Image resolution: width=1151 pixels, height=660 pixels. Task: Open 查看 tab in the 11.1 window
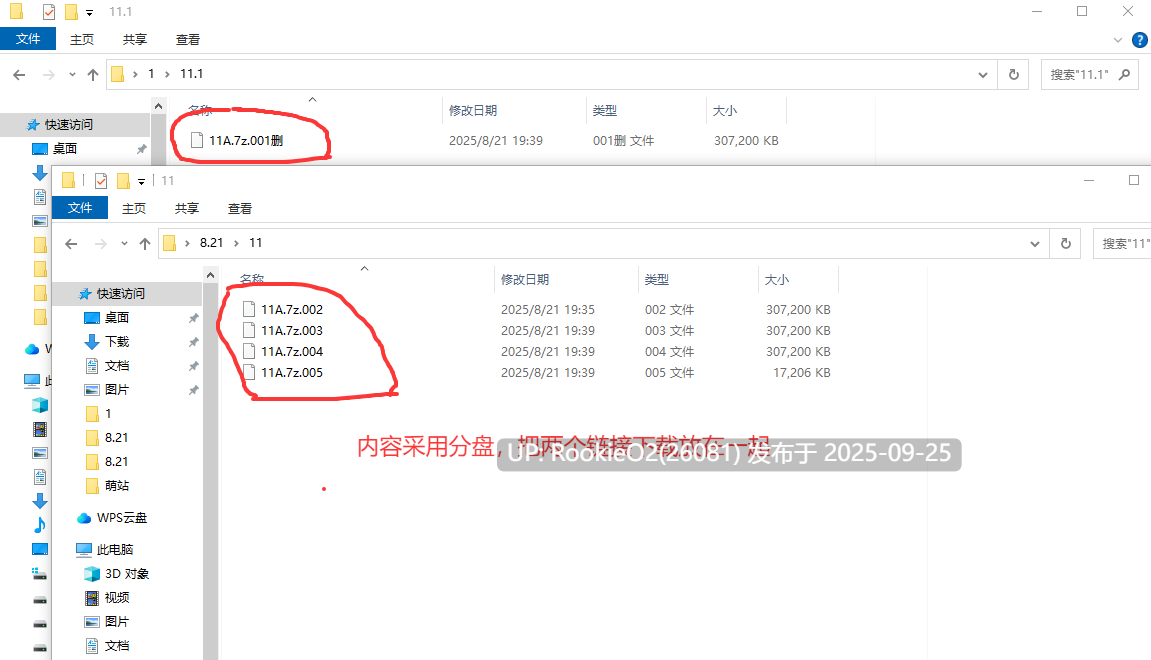(187, 40)
